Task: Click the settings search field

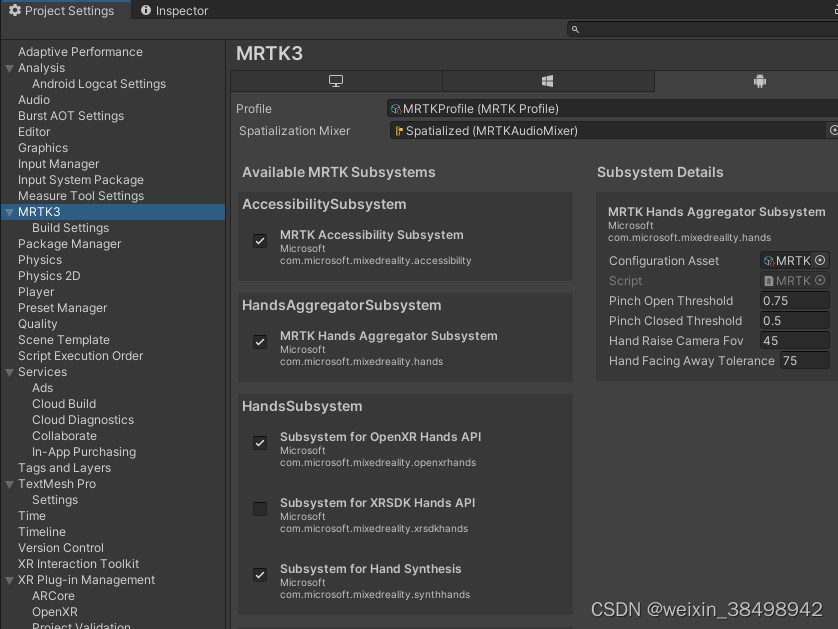Action: pyautogui.click(x=703, y=29)
